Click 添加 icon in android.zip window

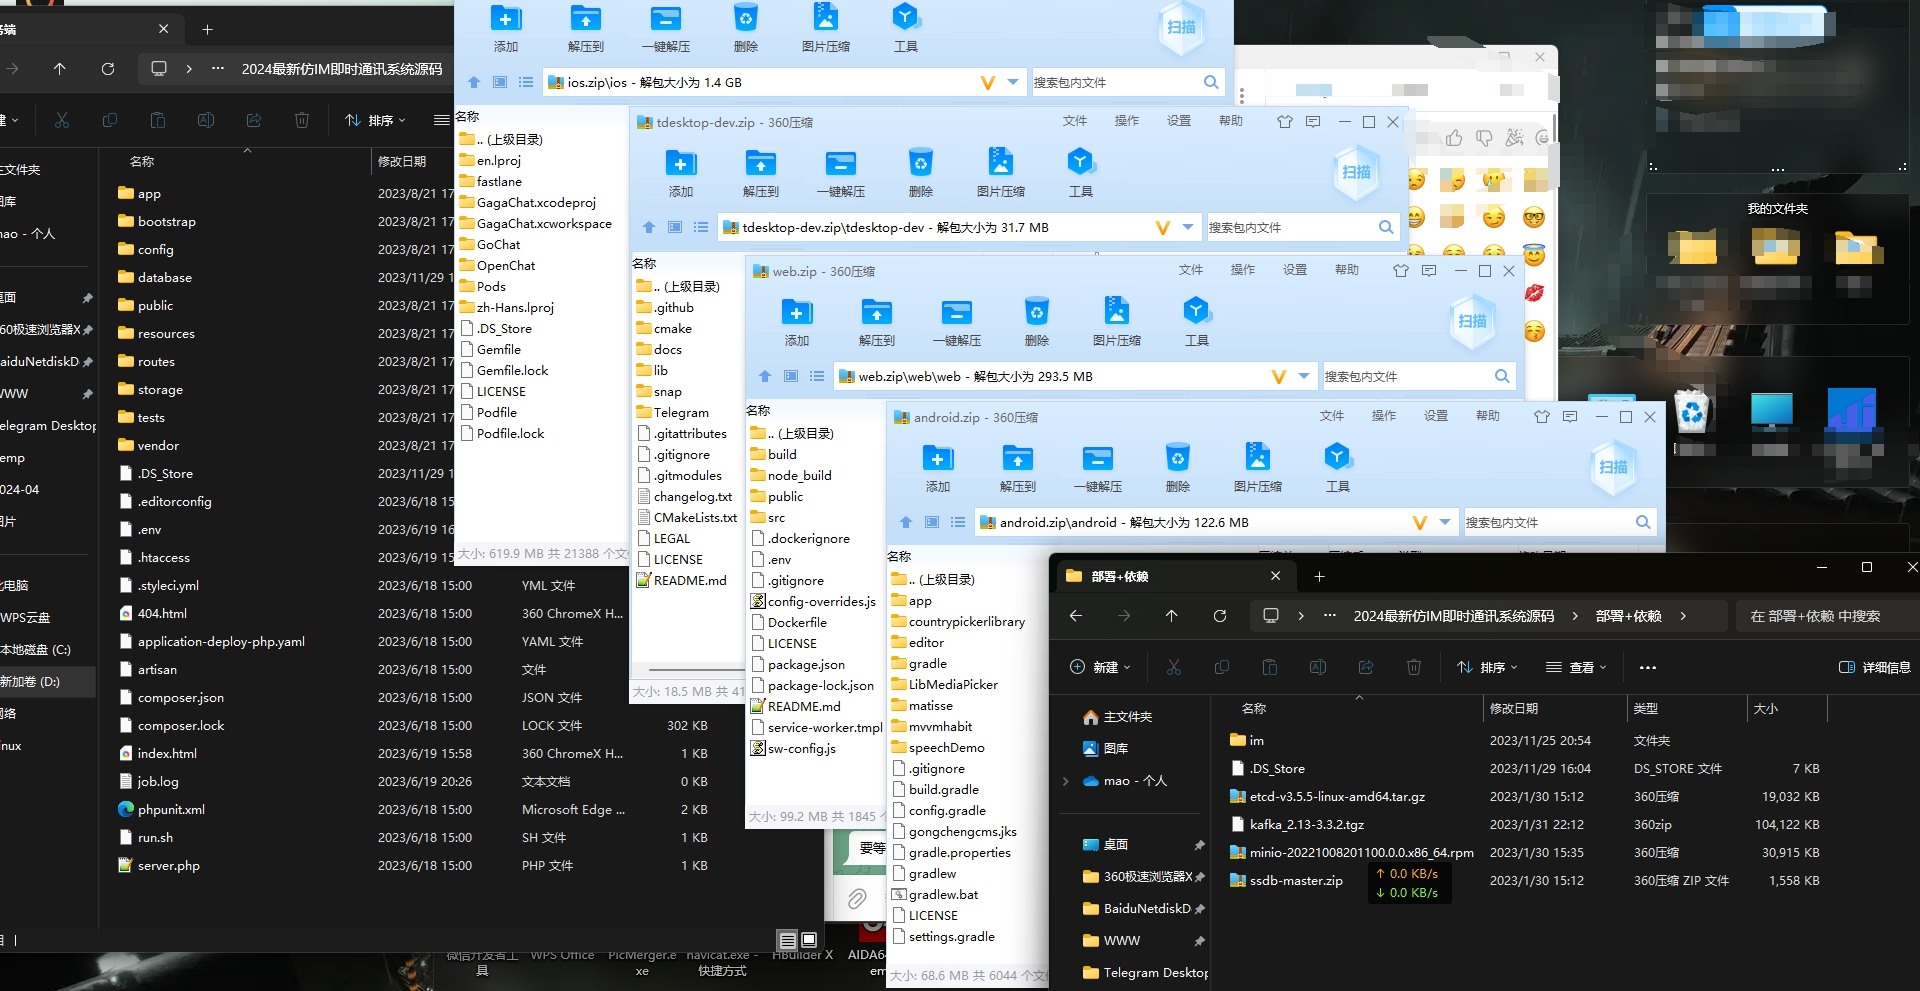tap(937, 459)
